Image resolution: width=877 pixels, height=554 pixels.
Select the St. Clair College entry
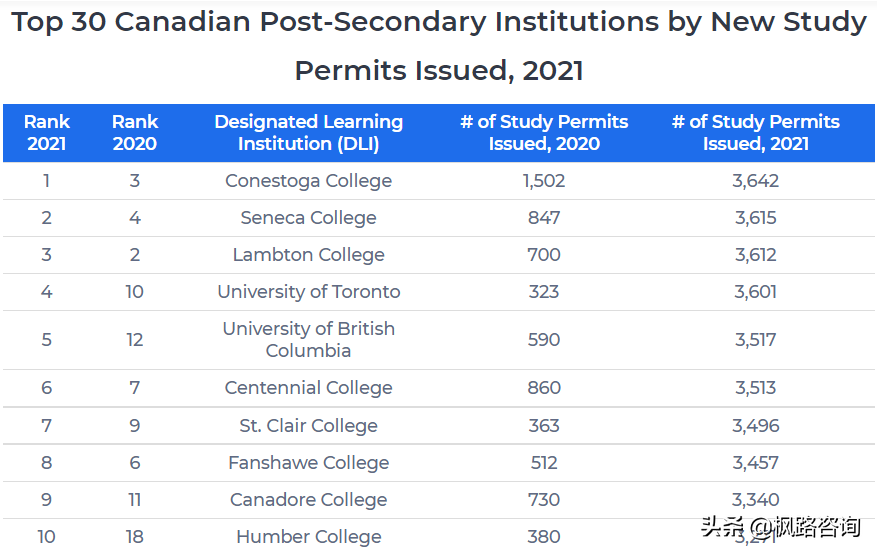click(x=308, y=426)
